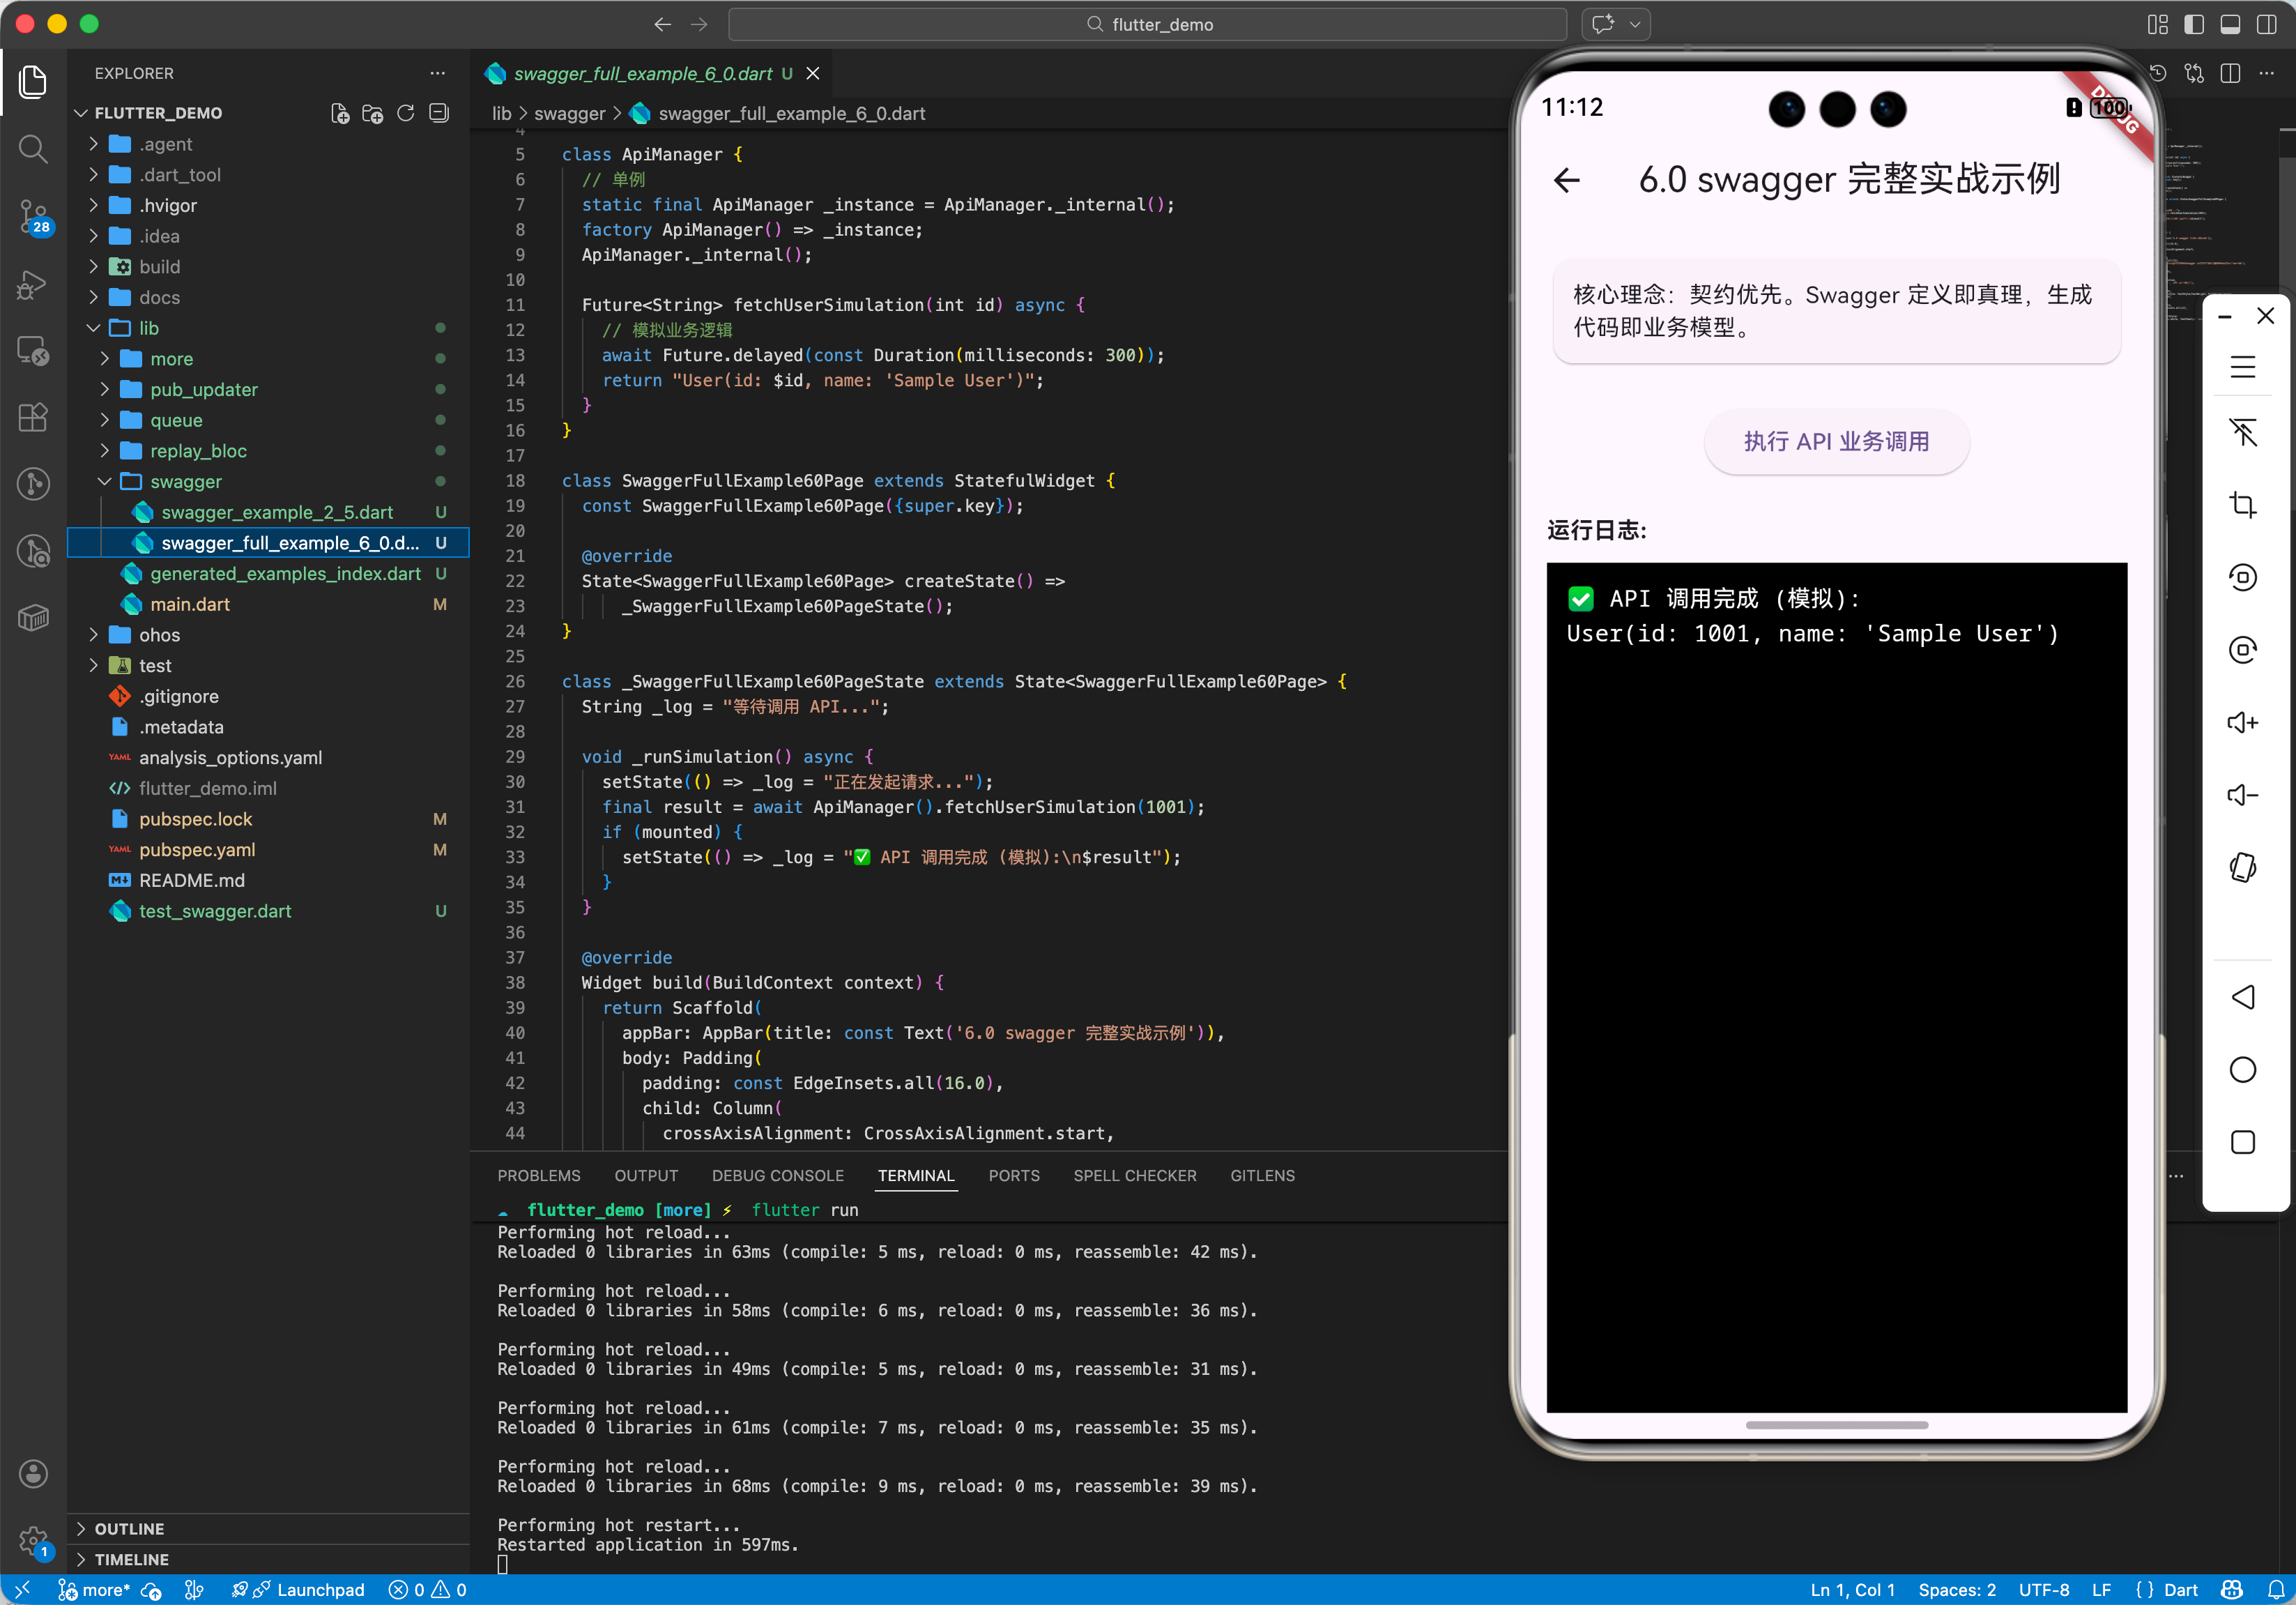
Task: Toggle secondary side bar layout icon
Action: click(2265, 24)
